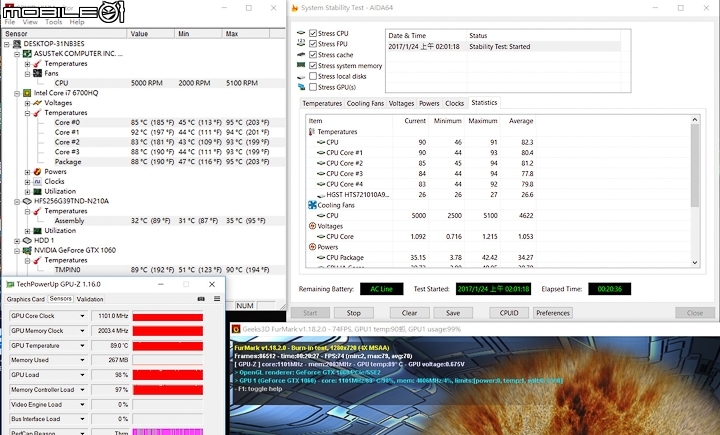Viewport: 720px width, 435px height.
Task: Click the PerfCap Reason magenta graph
Action: pyautogui.click(x=168, y=432)
